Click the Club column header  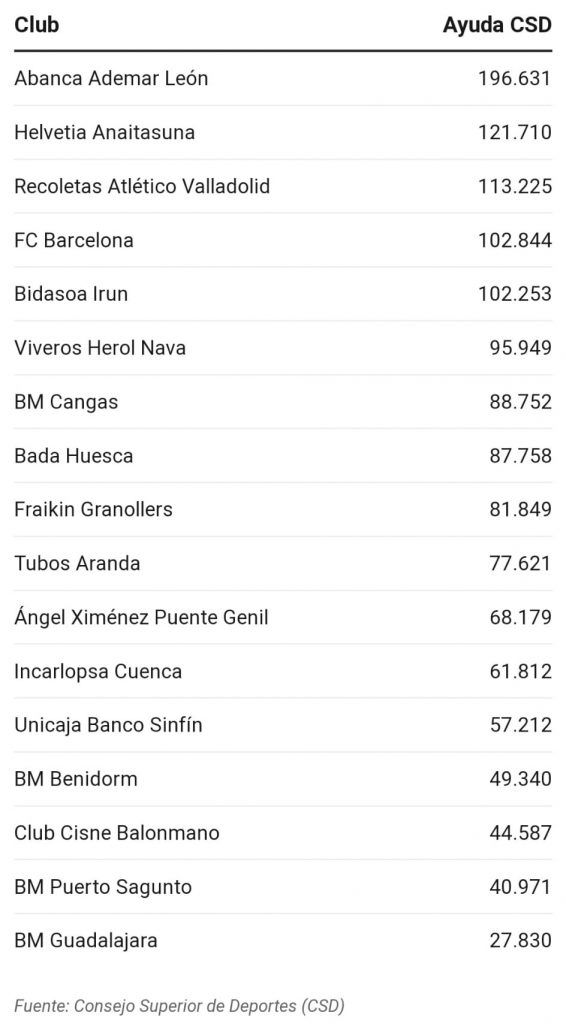[37, 25]
